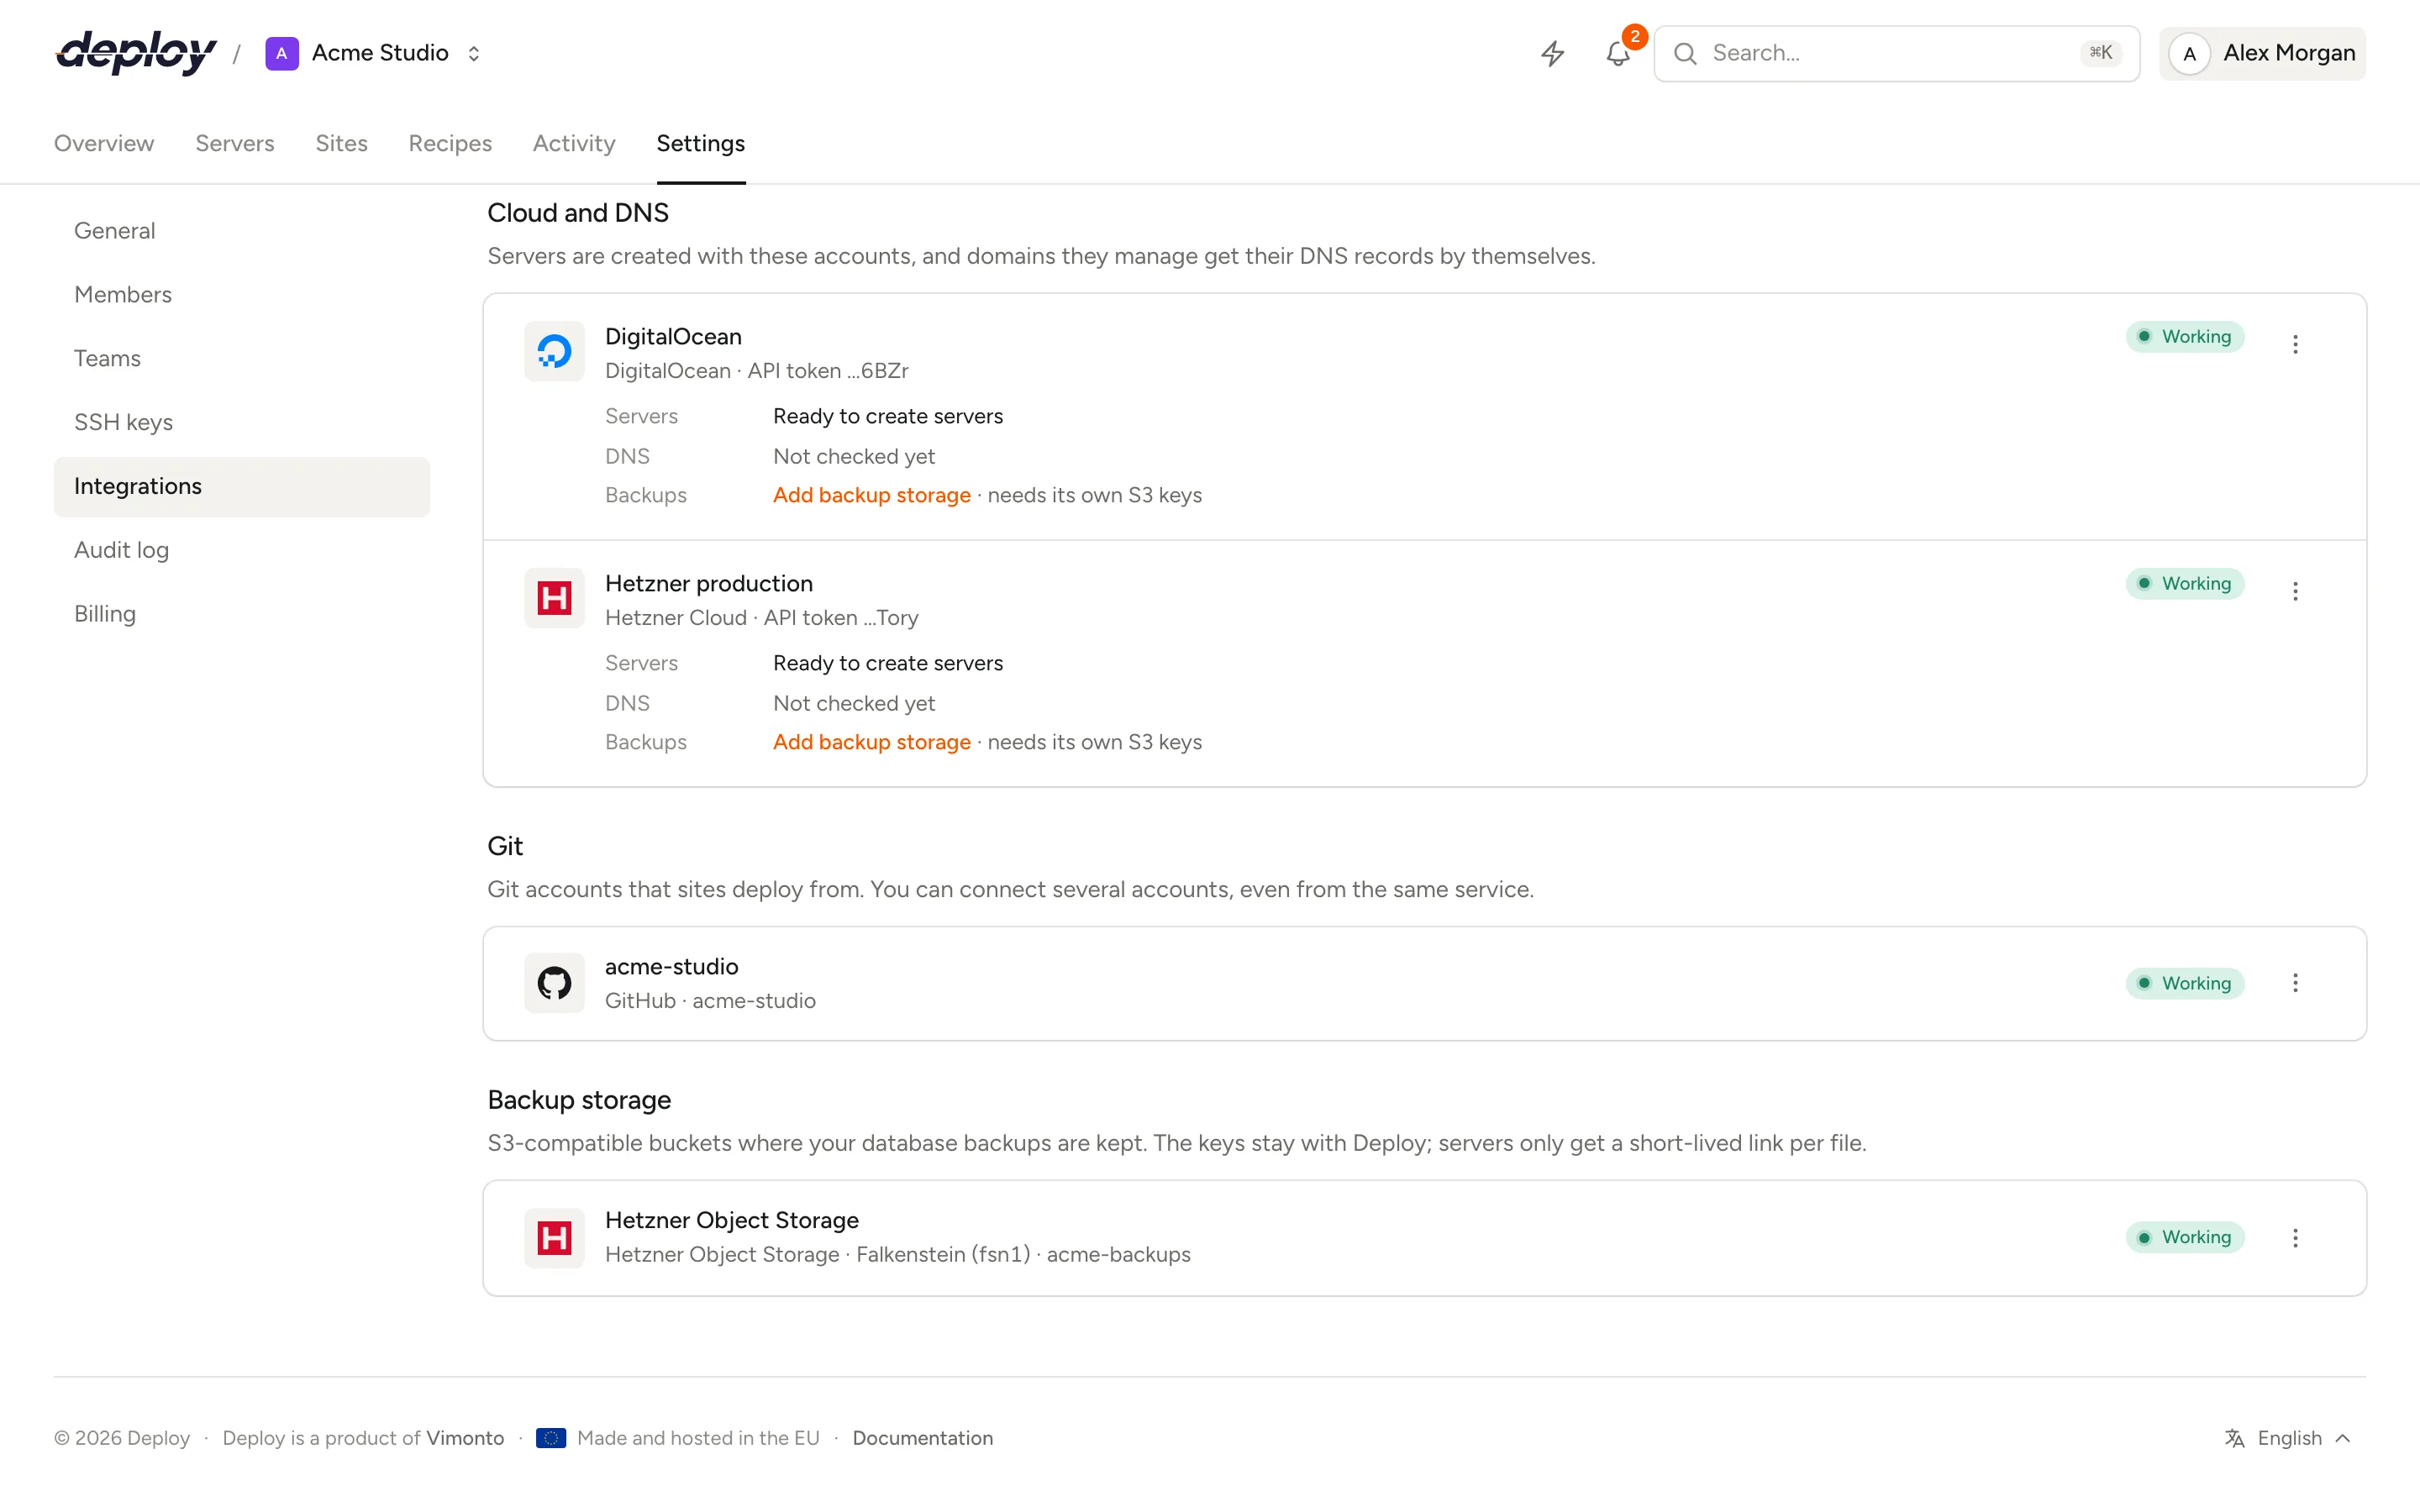Click the search magnifier icon
The width and height of the screenshot is (2420, 1512).
pyautogui.click(x=1685, y=53)
